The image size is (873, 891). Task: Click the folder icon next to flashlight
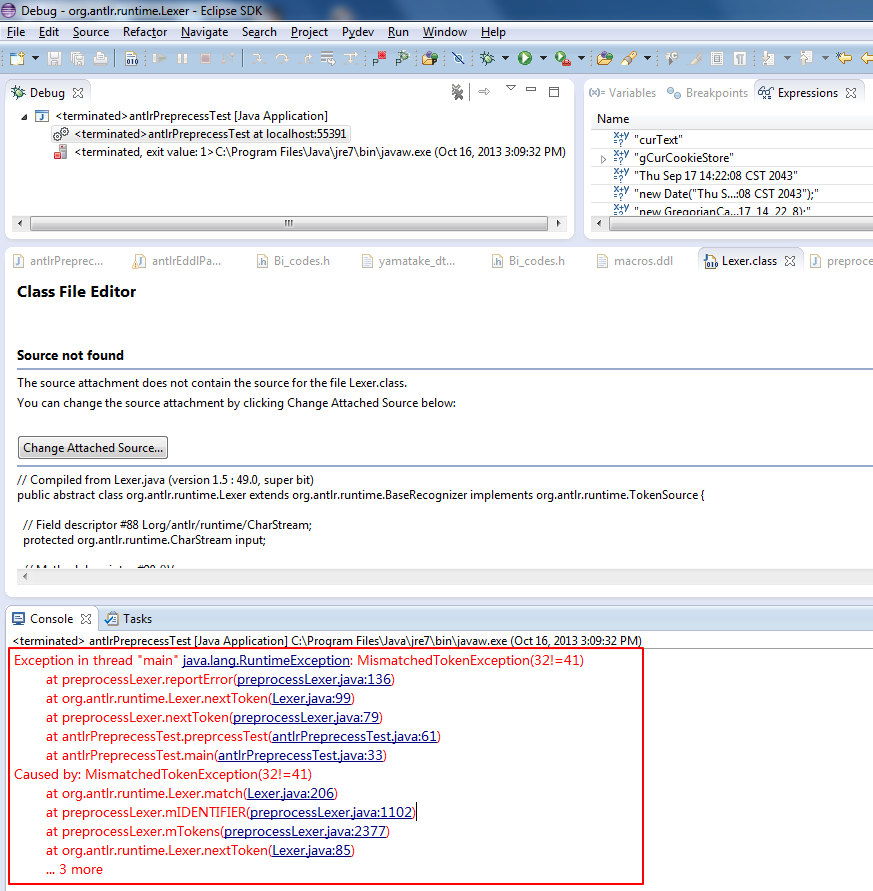[605, 58]
